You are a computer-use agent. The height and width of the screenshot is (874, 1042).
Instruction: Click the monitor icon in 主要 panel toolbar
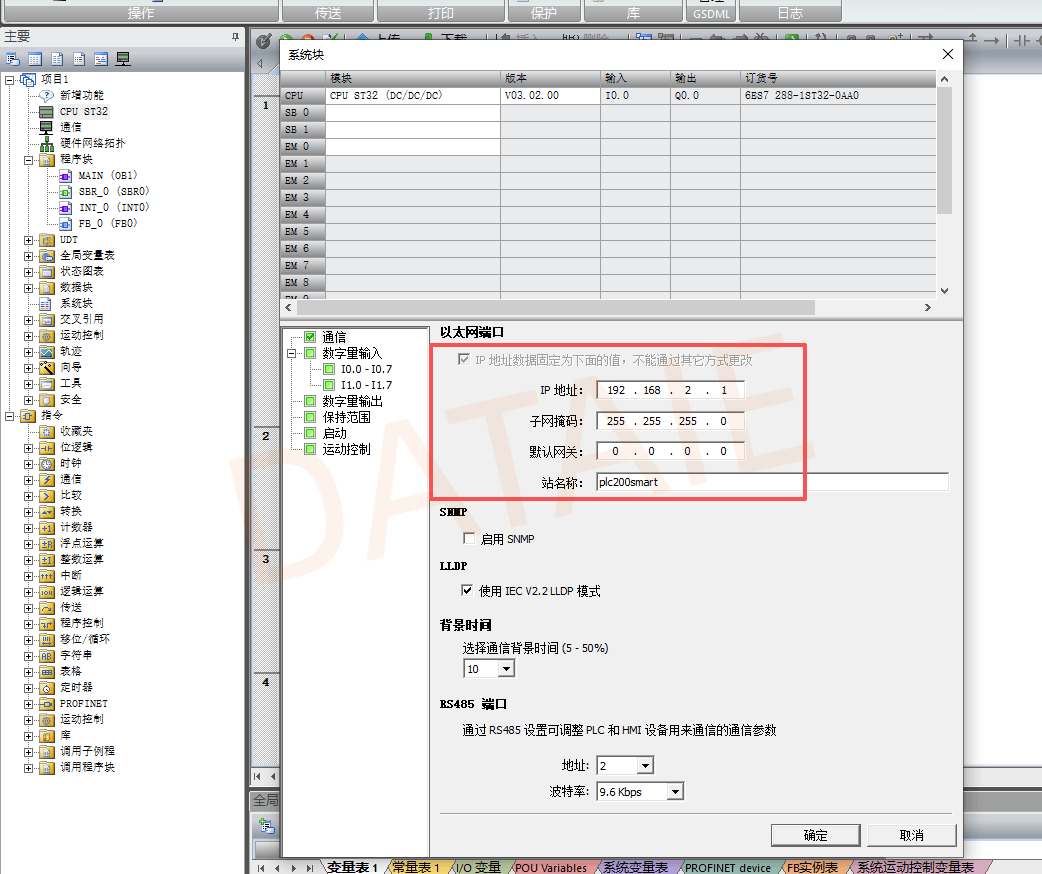coord(123,59)
